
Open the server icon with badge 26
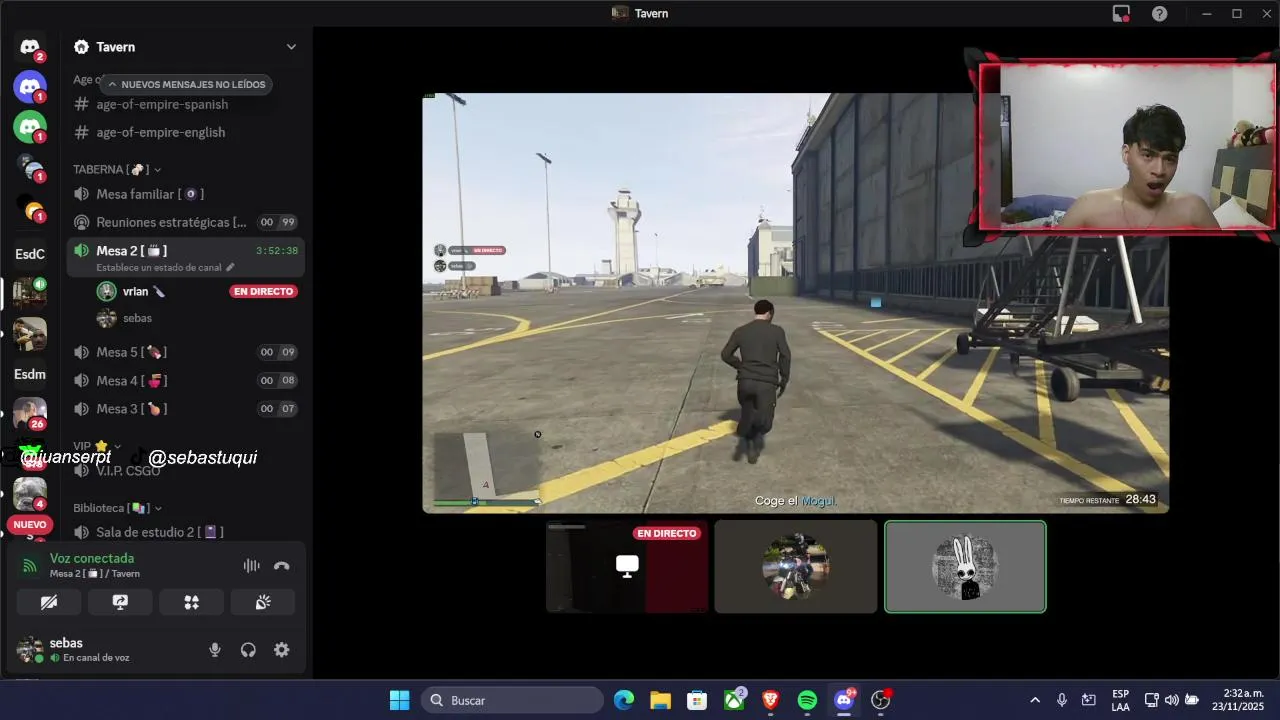30,412
